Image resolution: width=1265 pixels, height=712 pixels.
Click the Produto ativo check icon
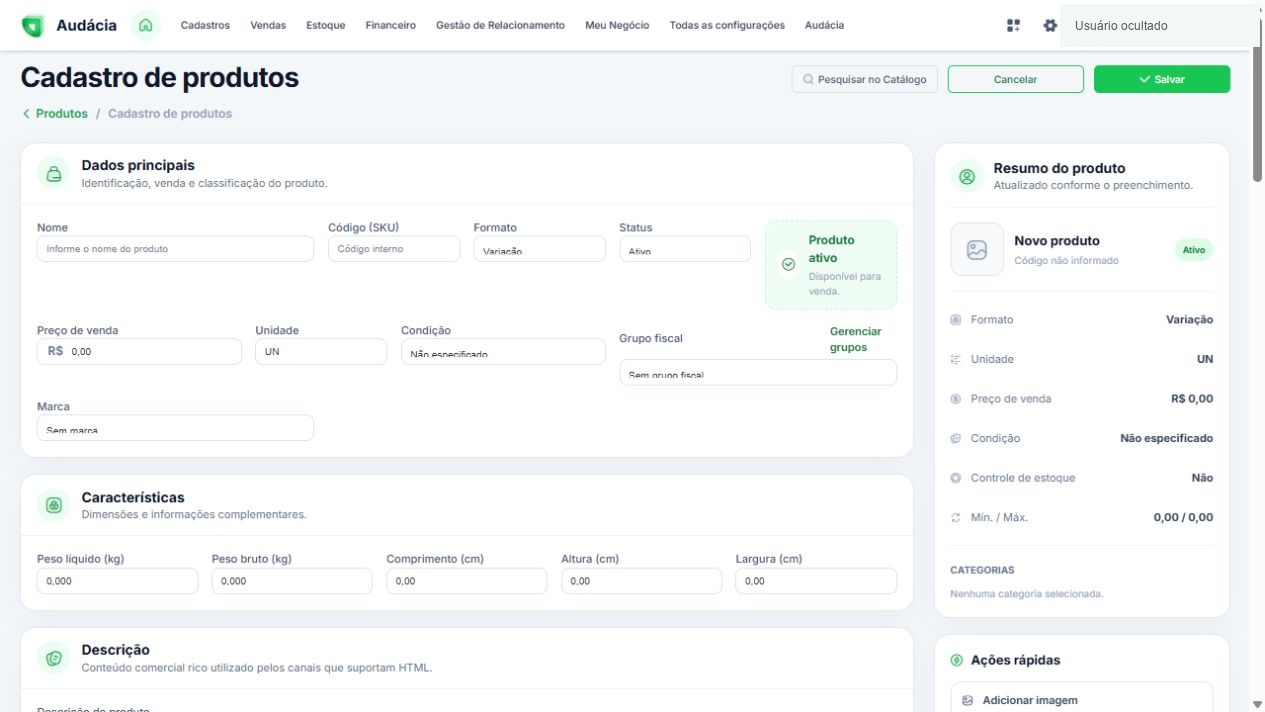tap(788, 264)
